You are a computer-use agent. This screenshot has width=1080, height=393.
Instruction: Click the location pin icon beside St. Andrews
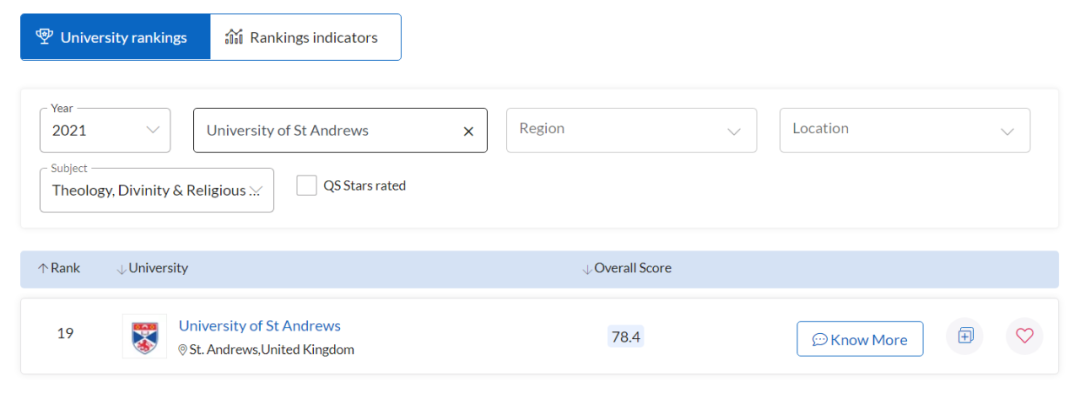coord(183,350)
